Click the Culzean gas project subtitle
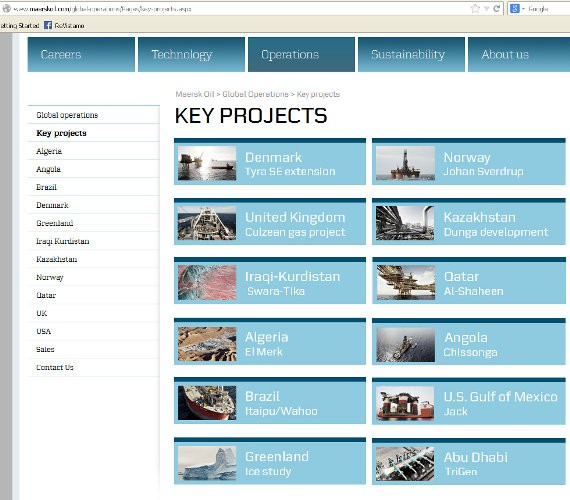The width and height of the screenshot is (570, 500). click(x=295, y=232)
